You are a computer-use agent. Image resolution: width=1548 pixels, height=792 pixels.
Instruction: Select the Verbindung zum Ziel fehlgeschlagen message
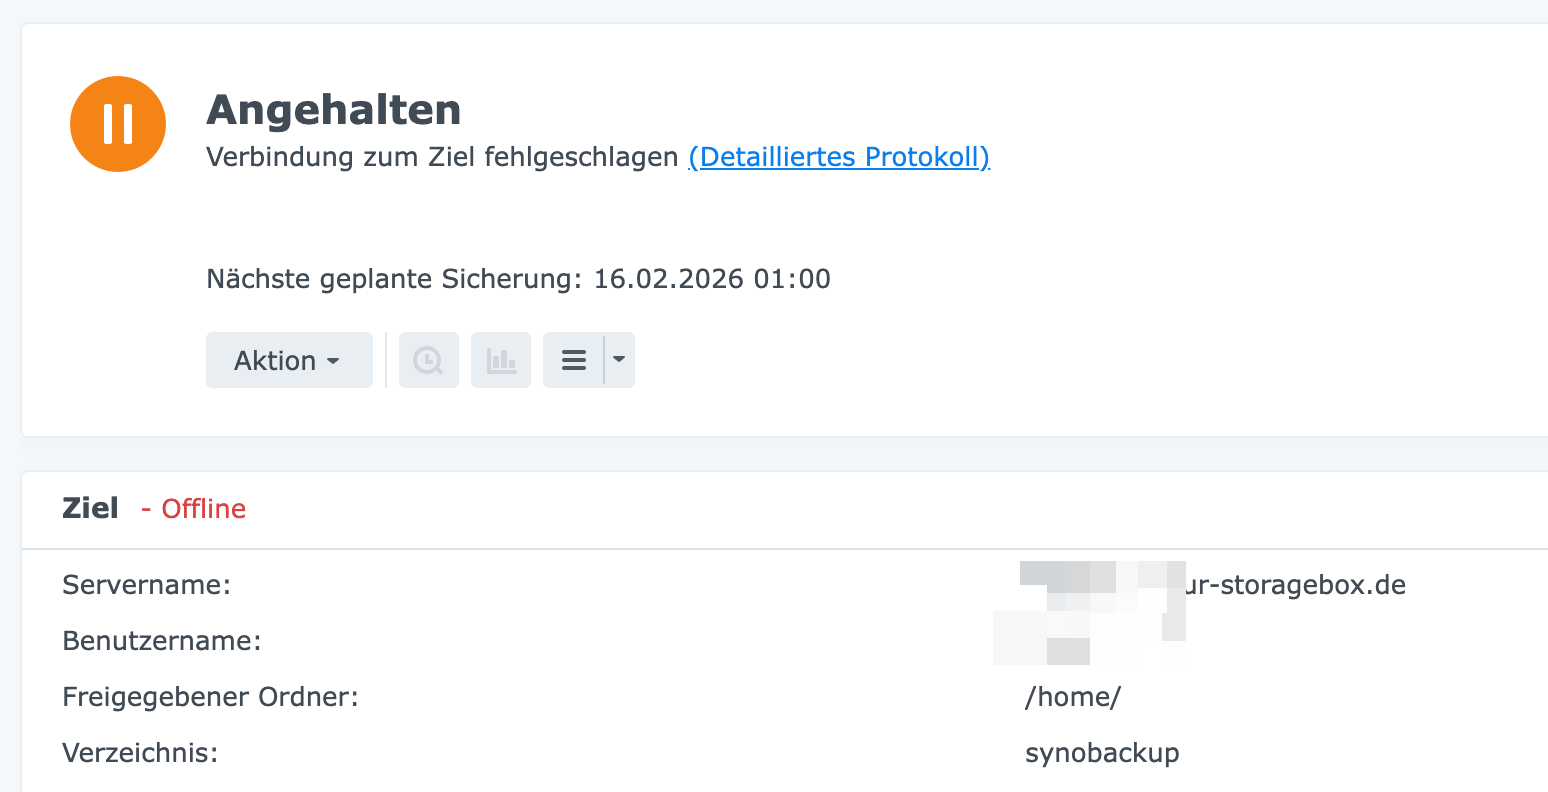pos(442,157)
